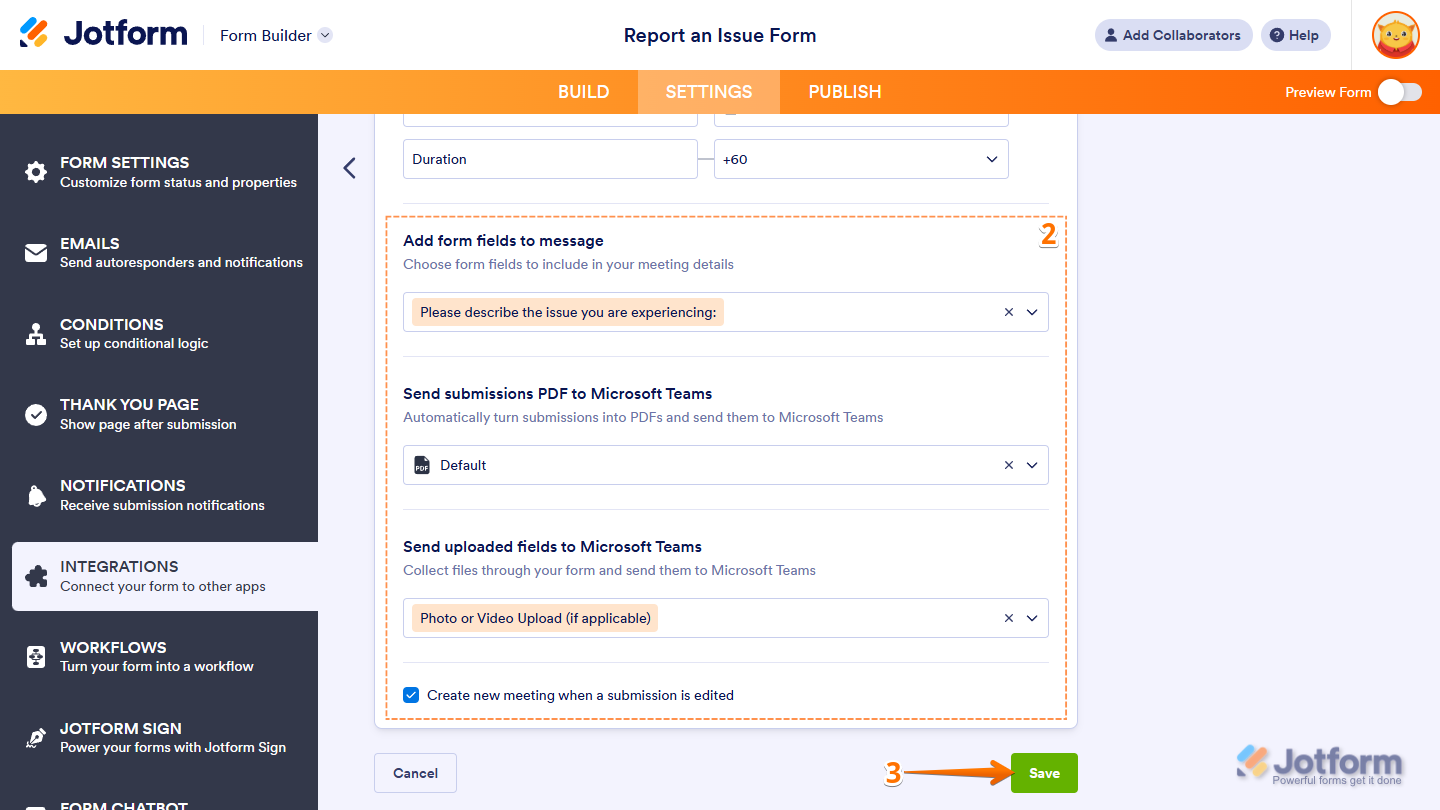
Task: Click the Integrations puzzle piece icon
Action: pyautogui.click(x=35, y=575)
